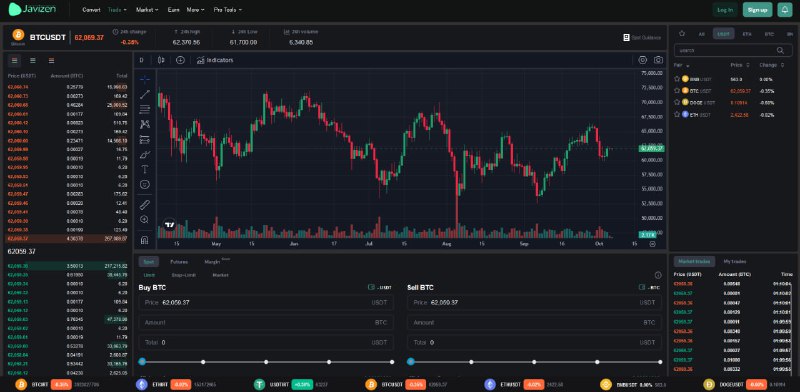Image resolution: width=800 pixels, height=392 pixels.
Task: Show favorites star tab in pairs panel
Action: pos(682,34)
